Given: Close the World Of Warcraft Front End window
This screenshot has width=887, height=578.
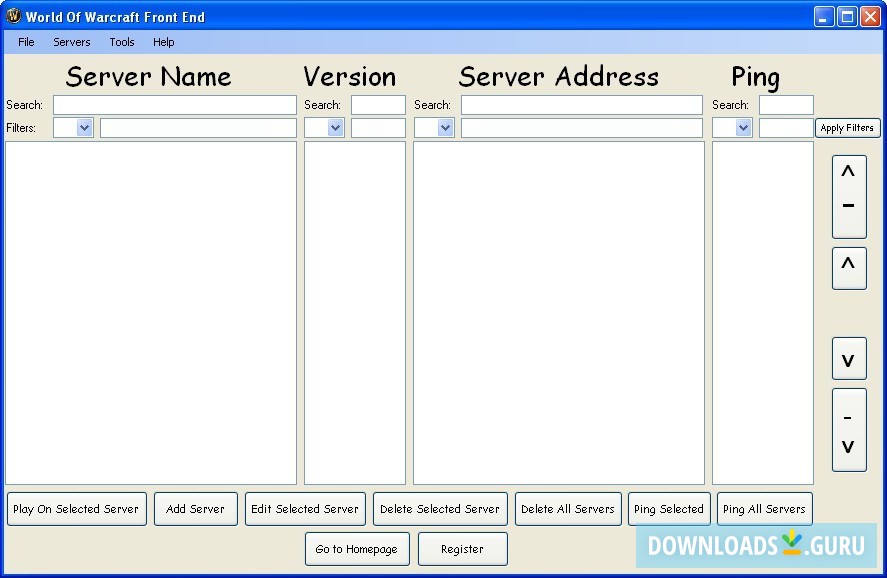Looking at the screenshot, I should pyautogui.click(x=870, y=17).
